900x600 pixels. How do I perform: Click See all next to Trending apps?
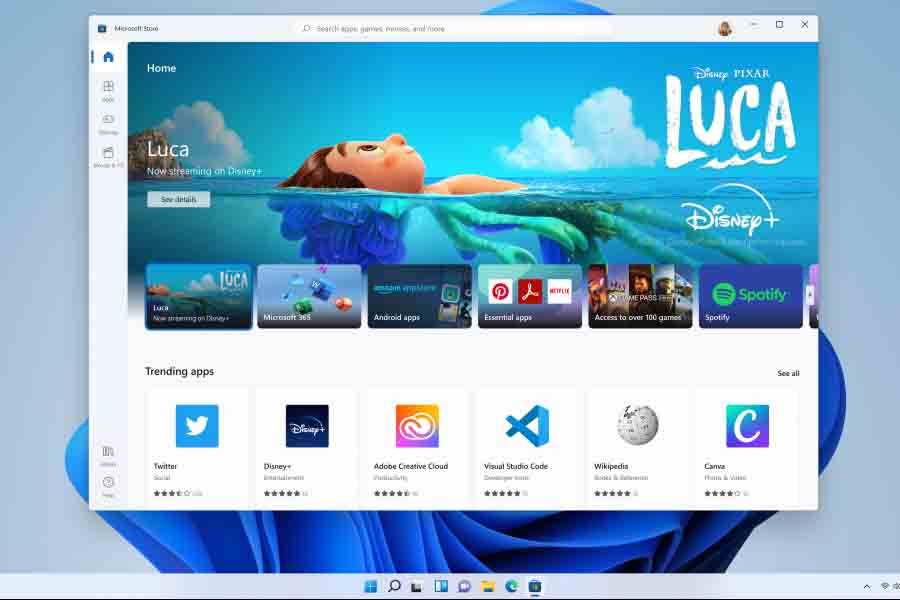click(x=789, y=372)
